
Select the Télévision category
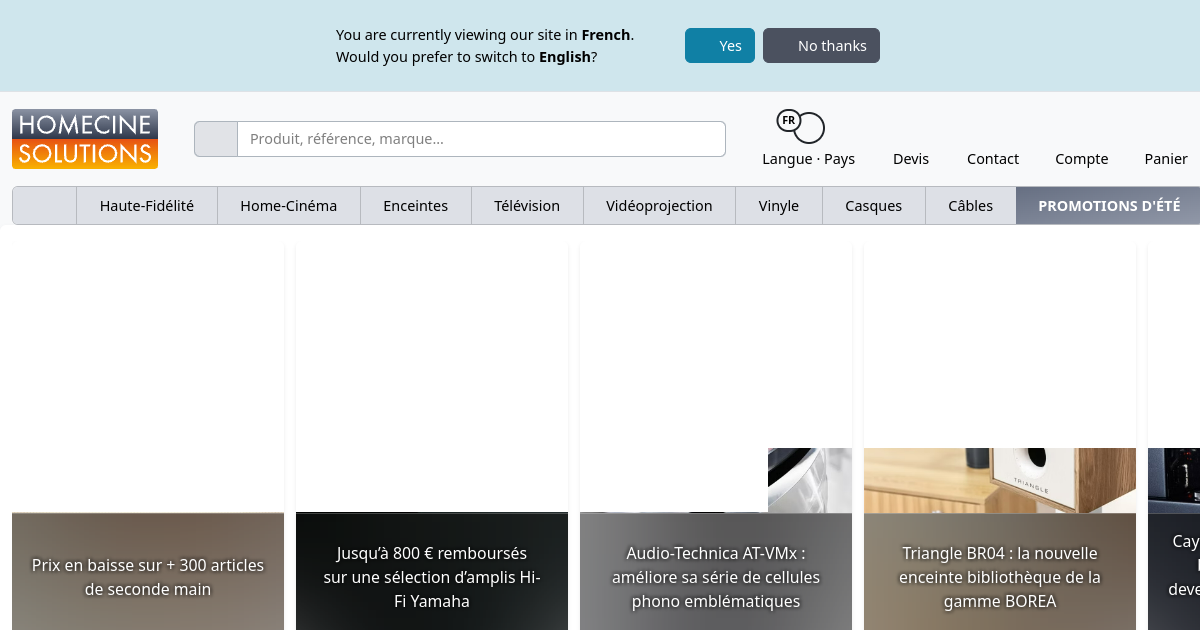tap(527, 206)
